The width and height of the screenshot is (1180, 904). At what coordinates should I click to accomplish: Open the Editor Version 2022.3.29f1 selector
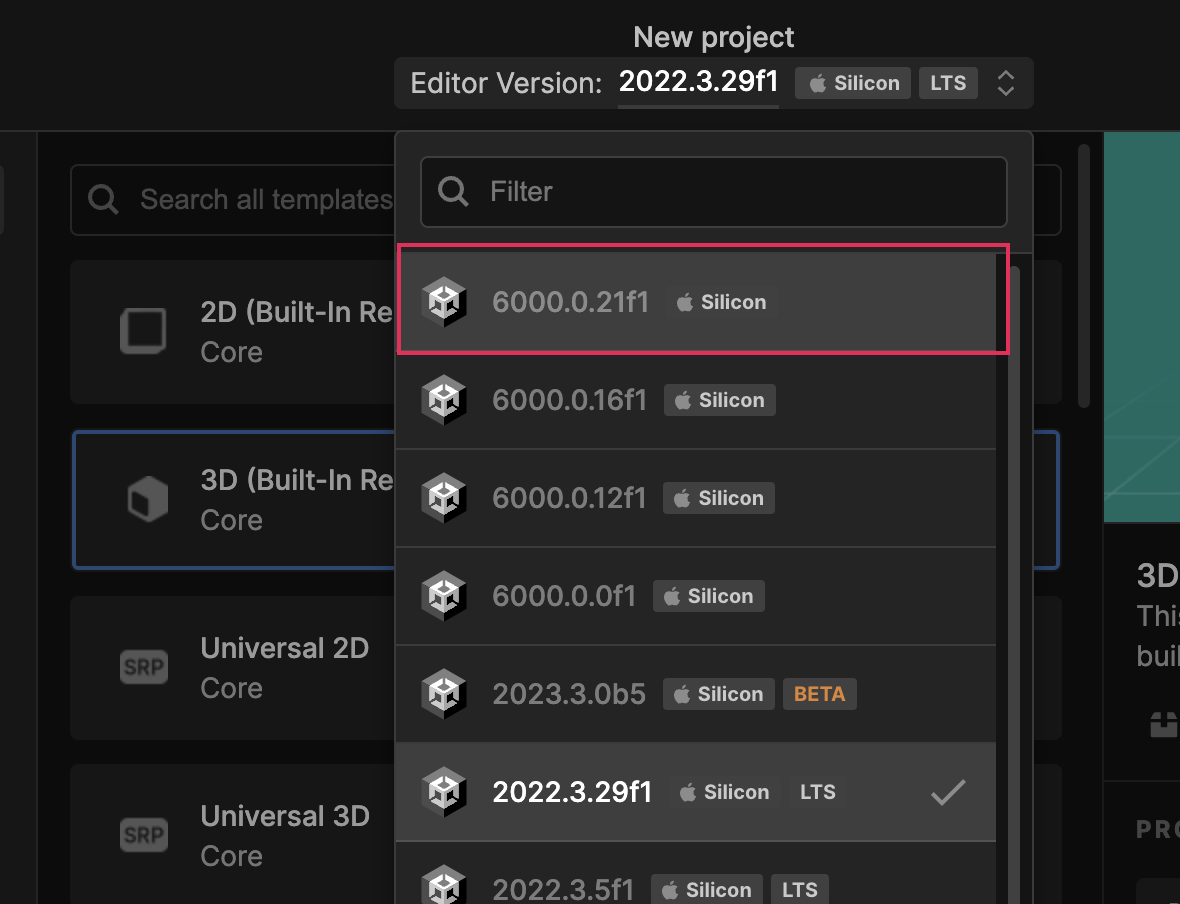pos(698,82)
